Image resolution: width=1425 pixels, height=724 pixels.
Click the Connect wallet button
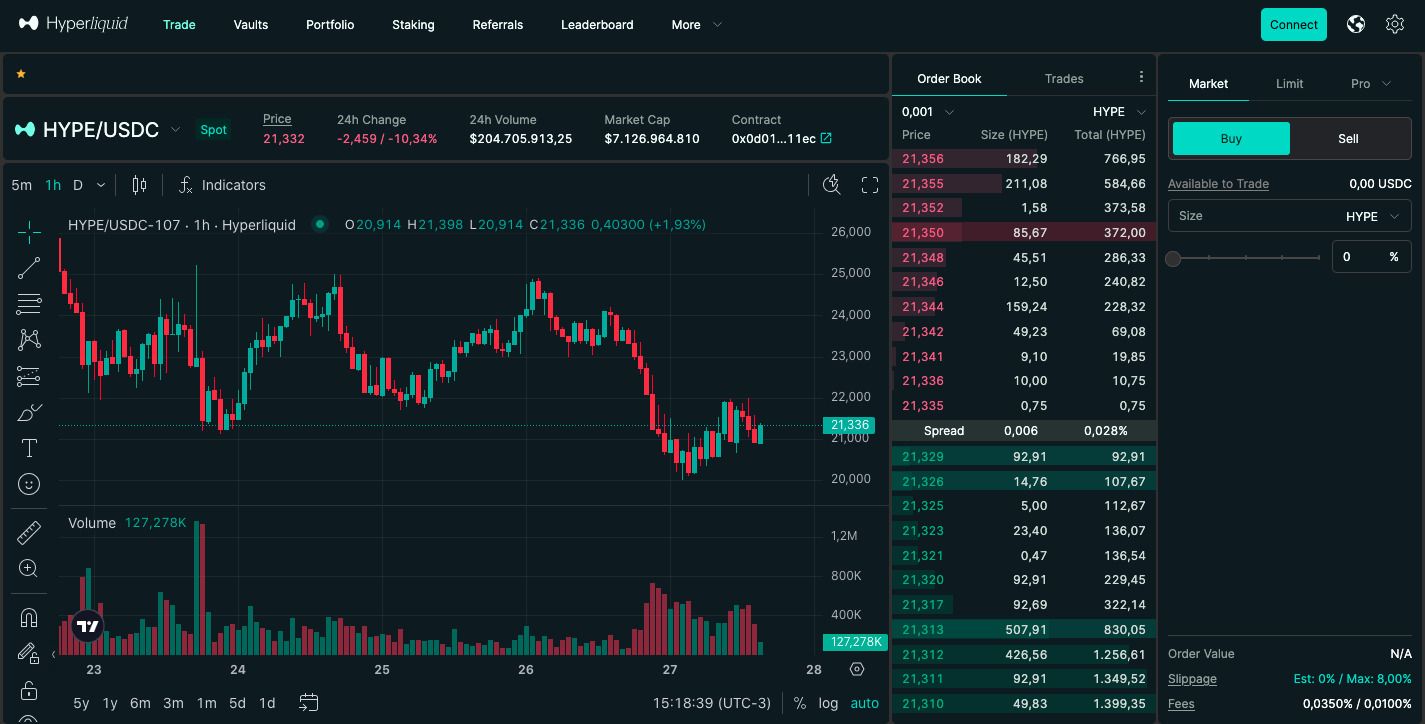click(1293, 25)
